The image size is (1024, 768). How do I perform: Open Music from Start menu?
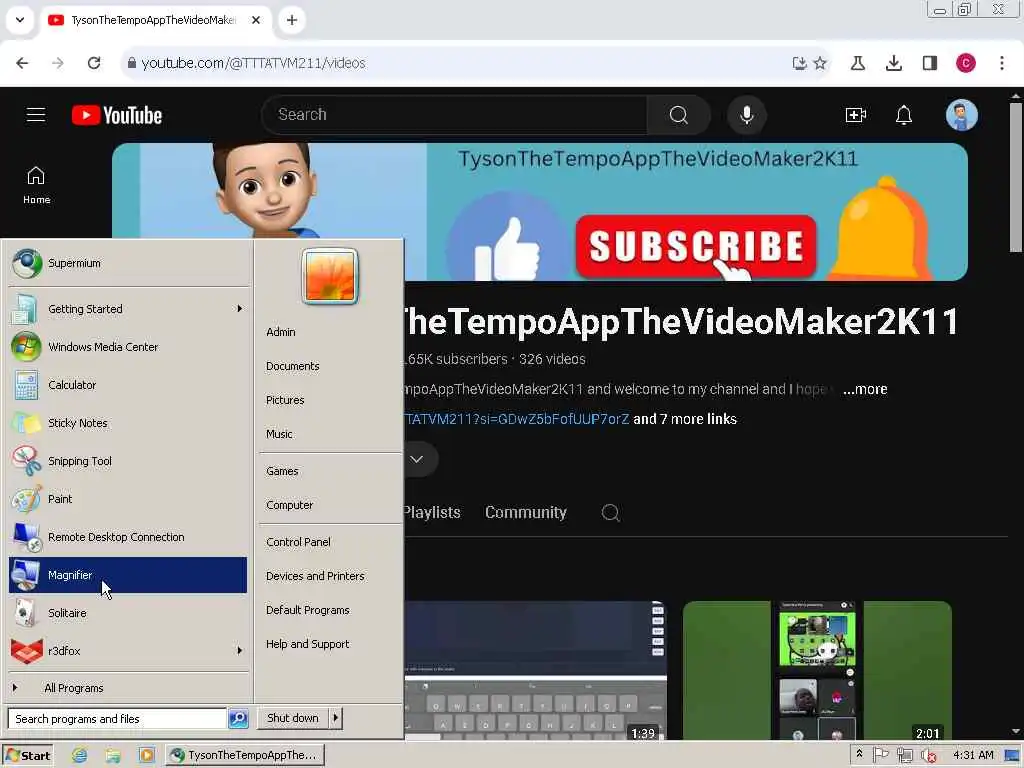pyautogui.click(x=280, y=434)
